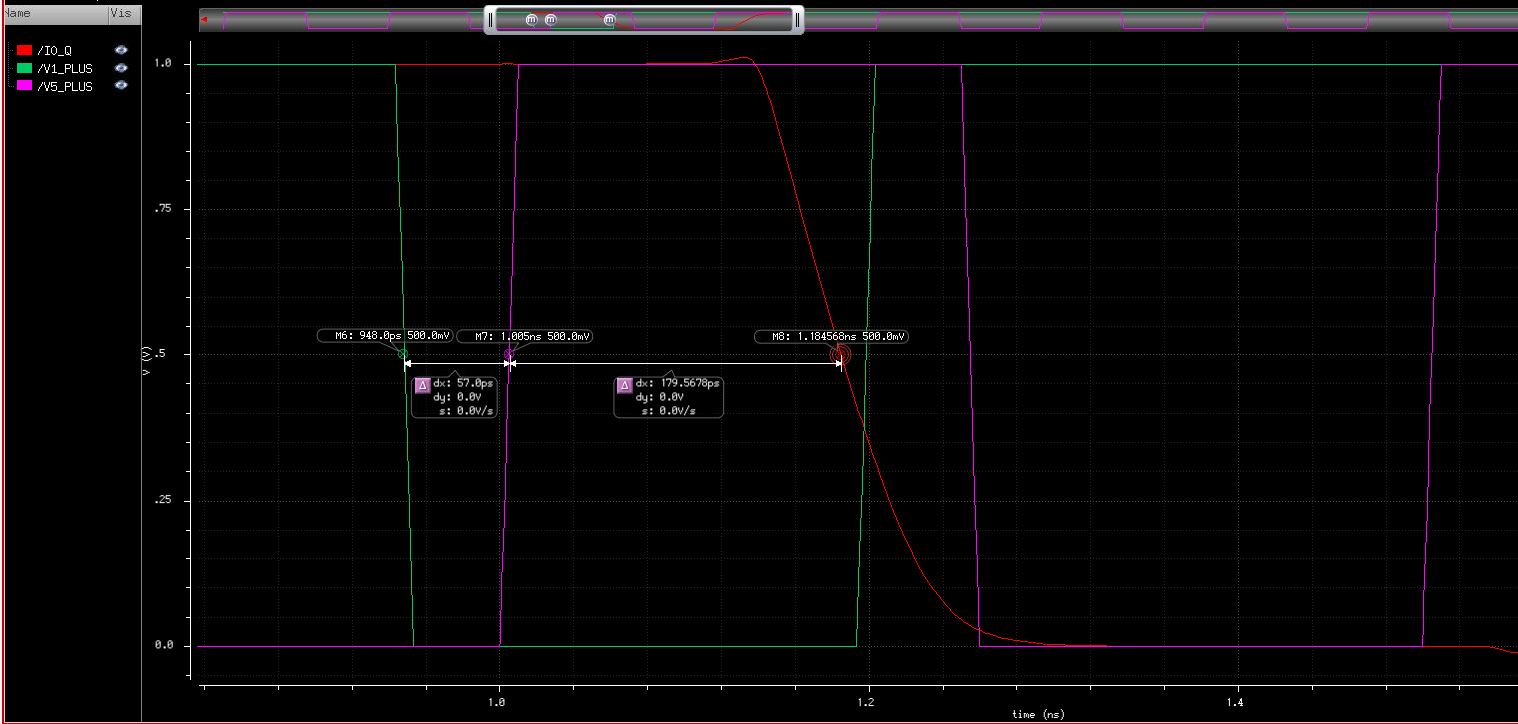
Task: Click the magenta /V5_PLUS color swatch
Action: pos(25,86)
